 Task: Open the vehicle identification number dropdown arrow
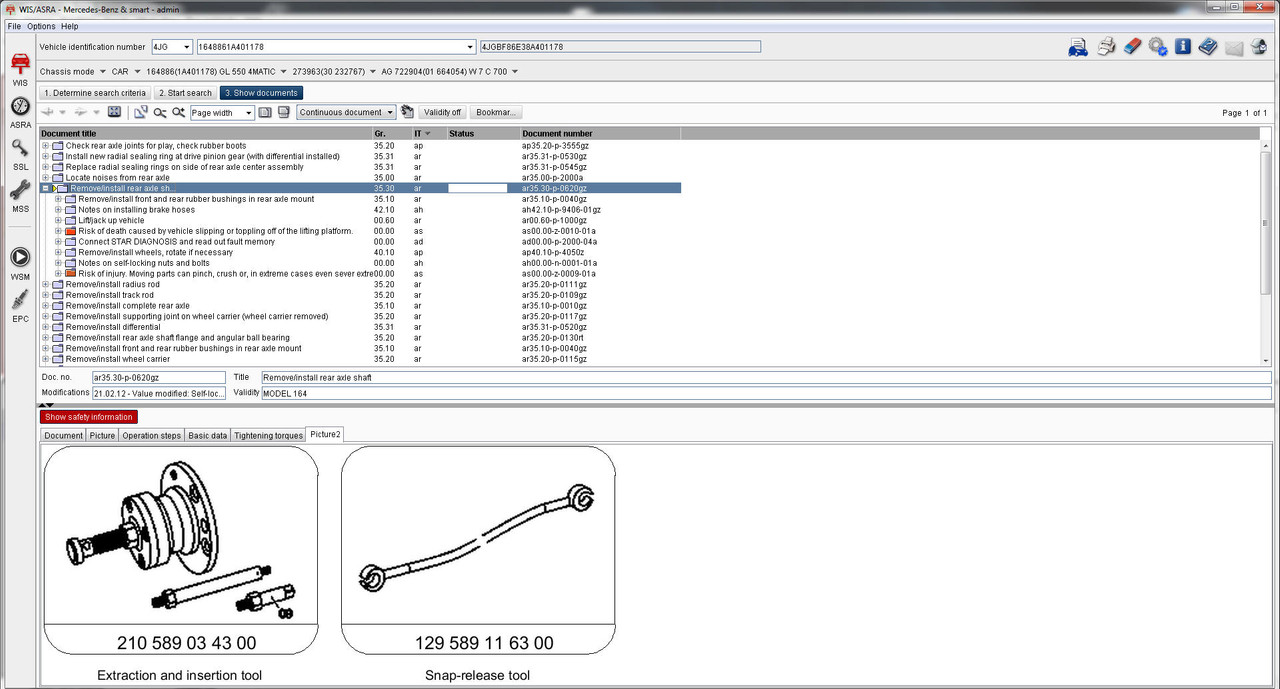[x=470, y=47]
